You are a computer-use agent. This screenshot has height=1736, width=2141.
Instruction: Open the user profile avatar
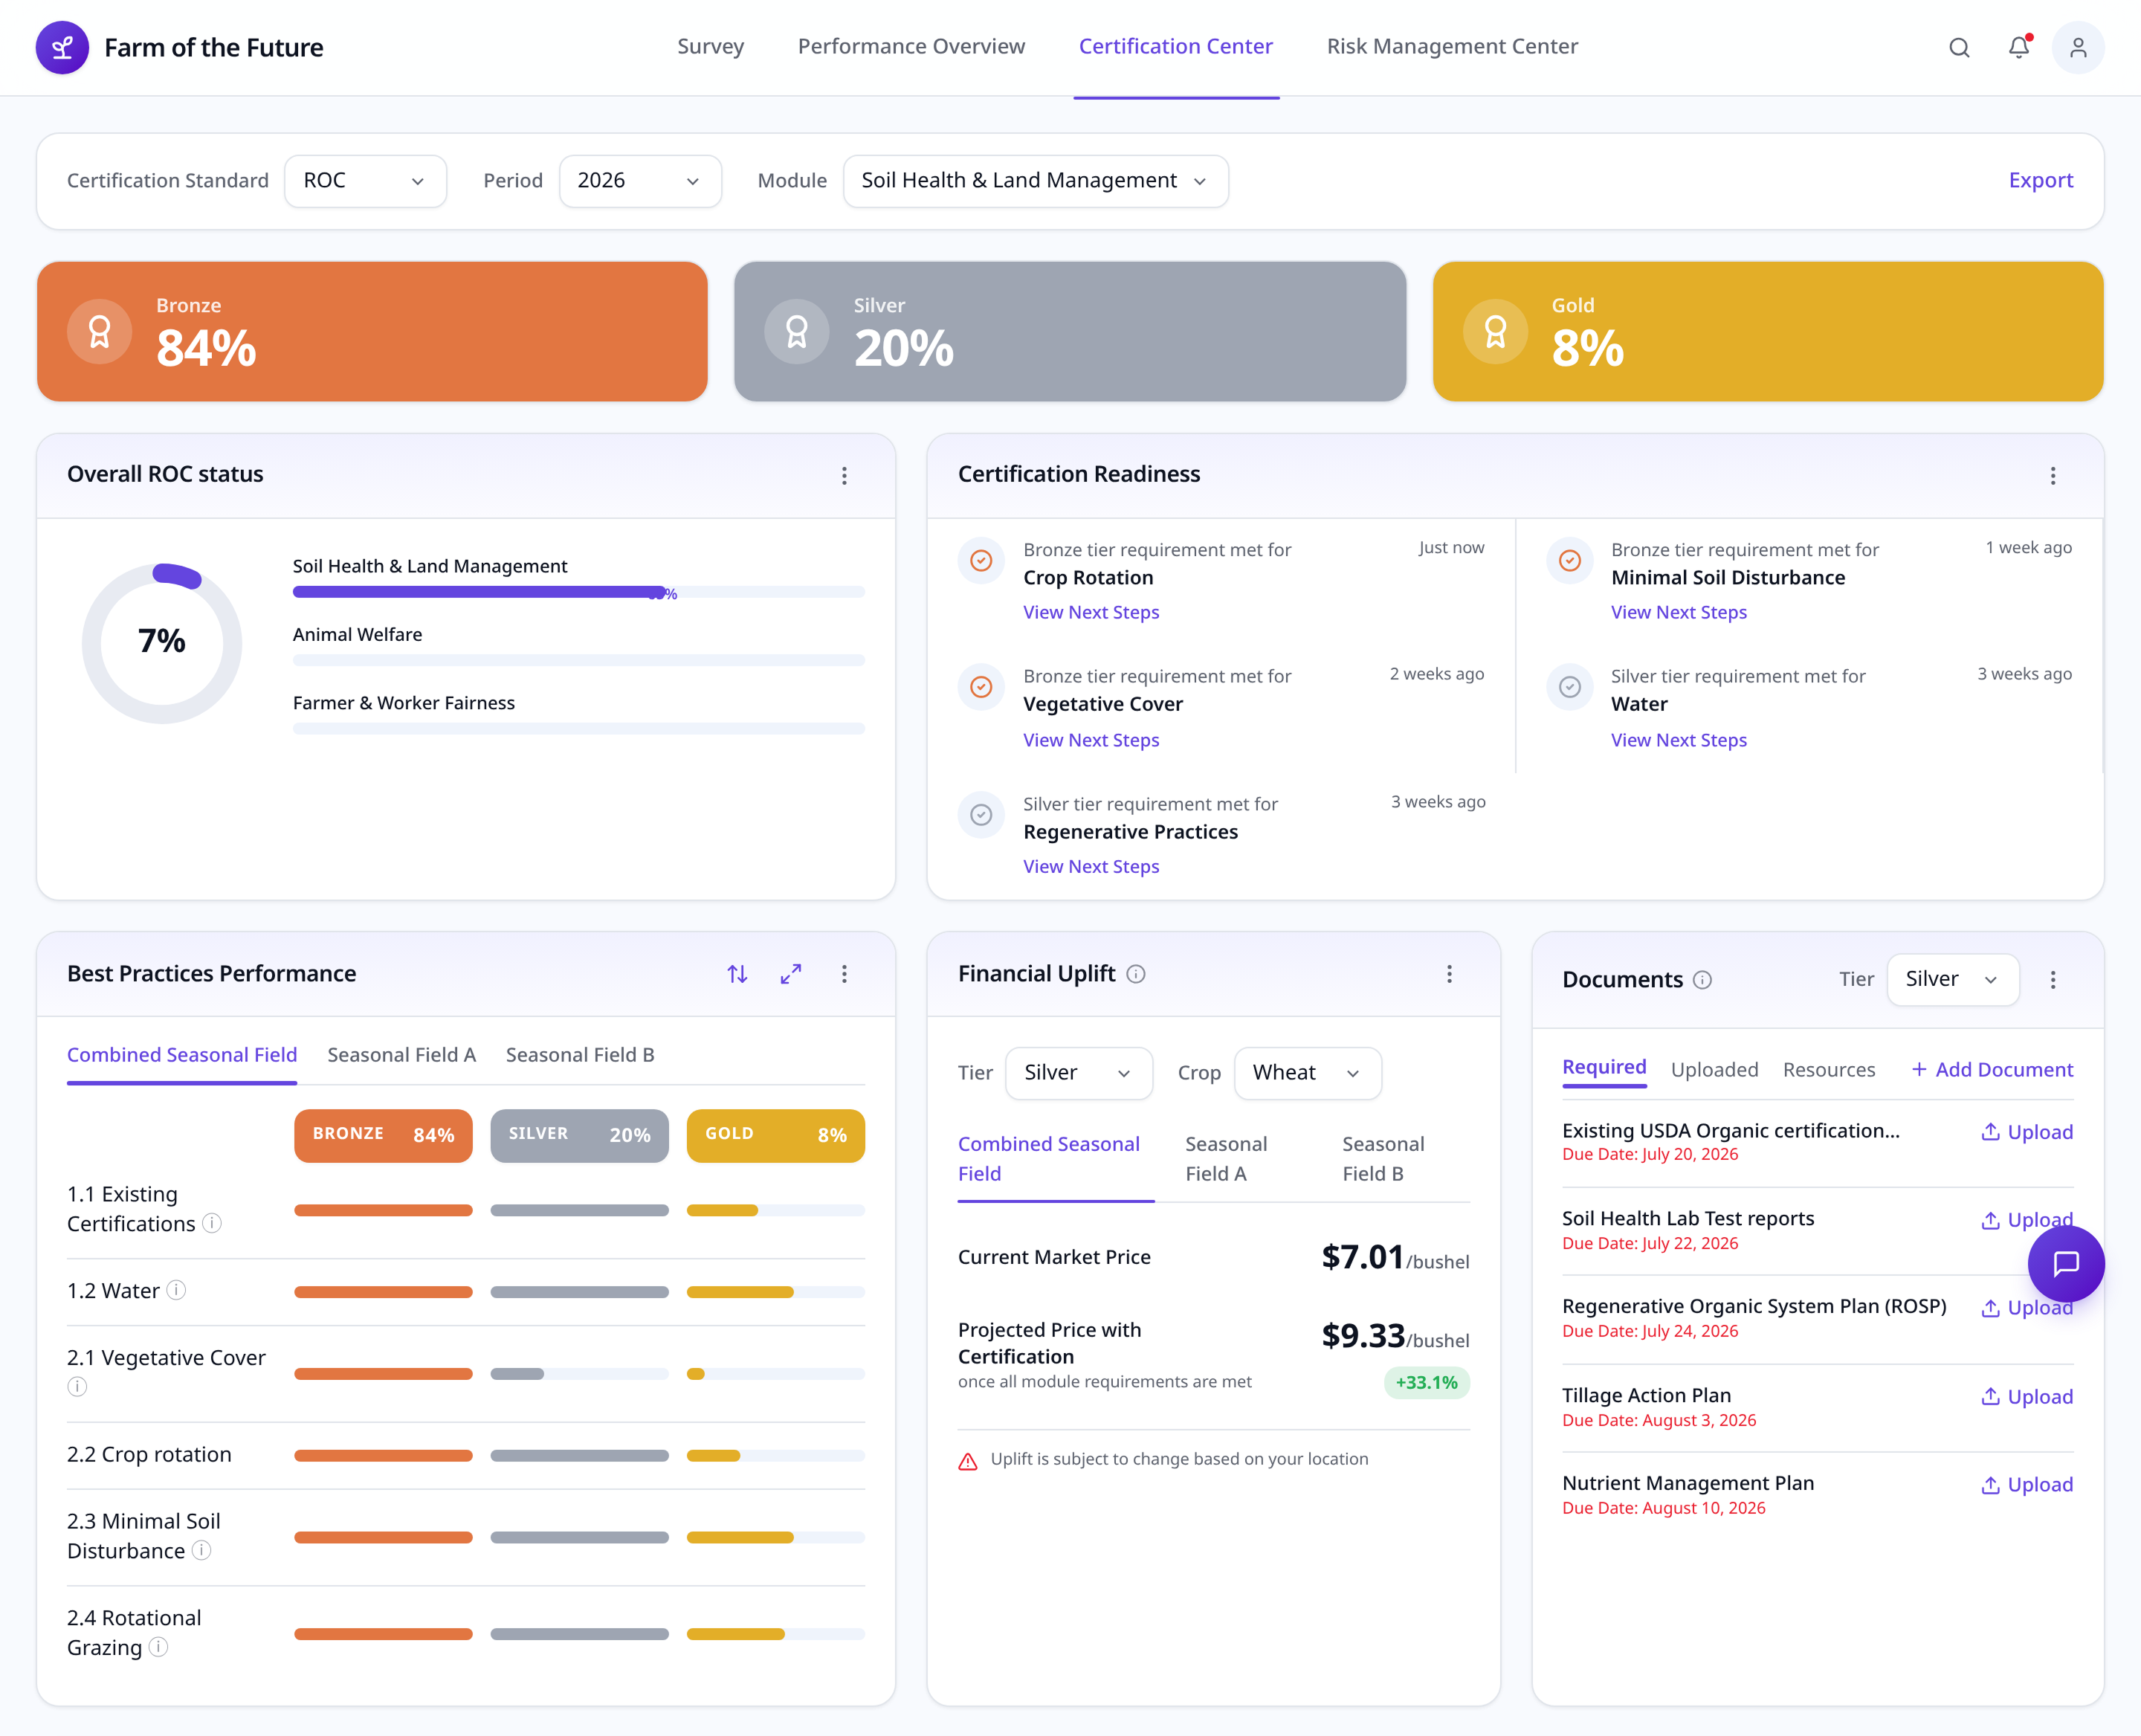click(x=2078, y=47)
